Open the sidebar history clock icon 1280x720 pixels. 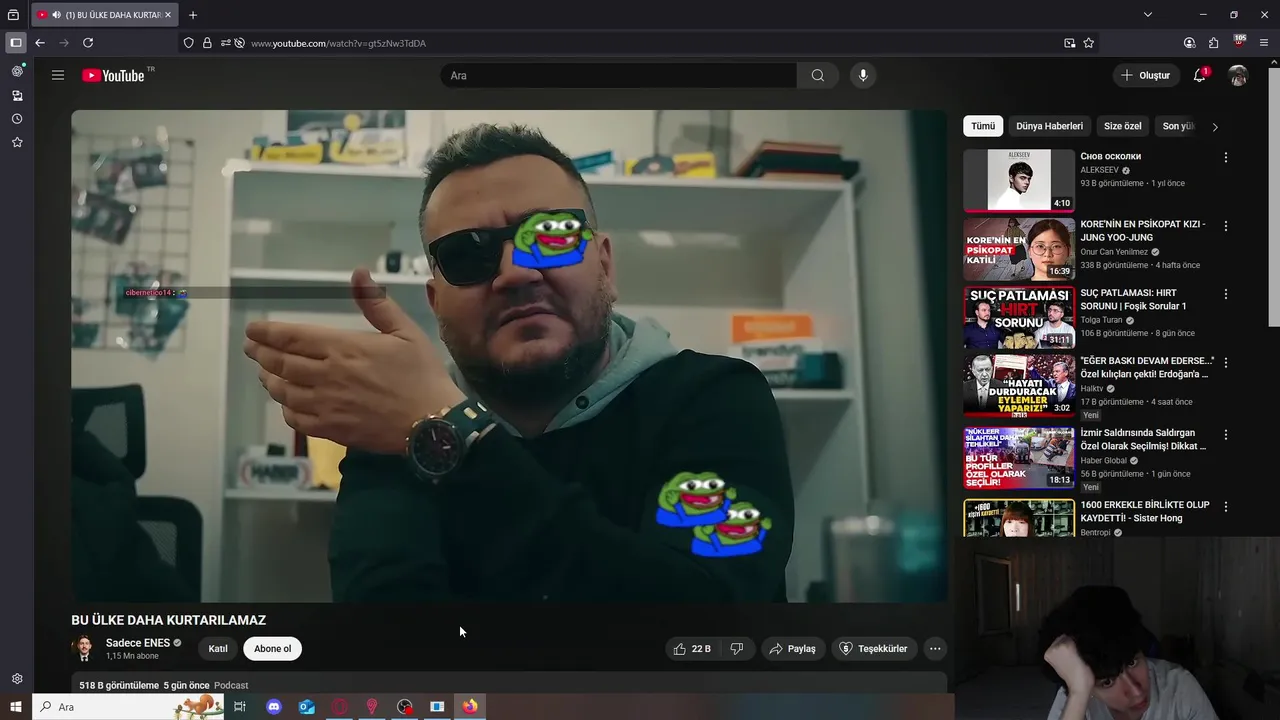point(17,119)
